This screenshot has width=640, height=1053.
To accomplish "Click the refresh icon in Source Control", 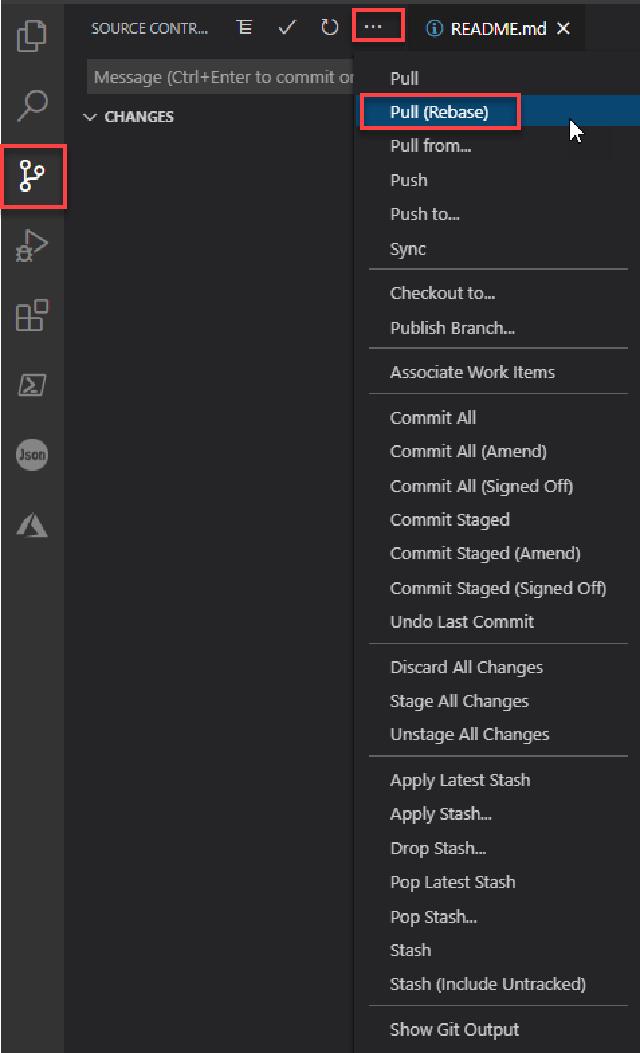I will [x=330, y=28].
